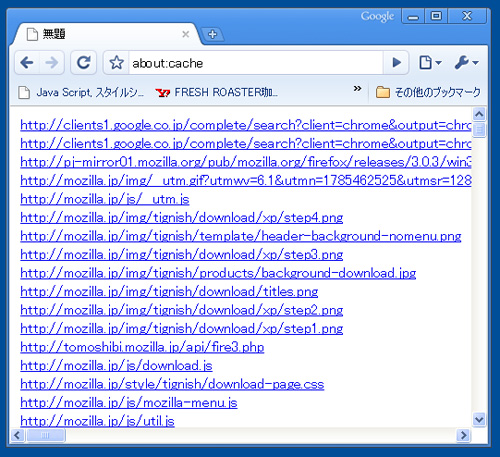
Task: Bookmark this page with the star icon
Action: point(116,63)
